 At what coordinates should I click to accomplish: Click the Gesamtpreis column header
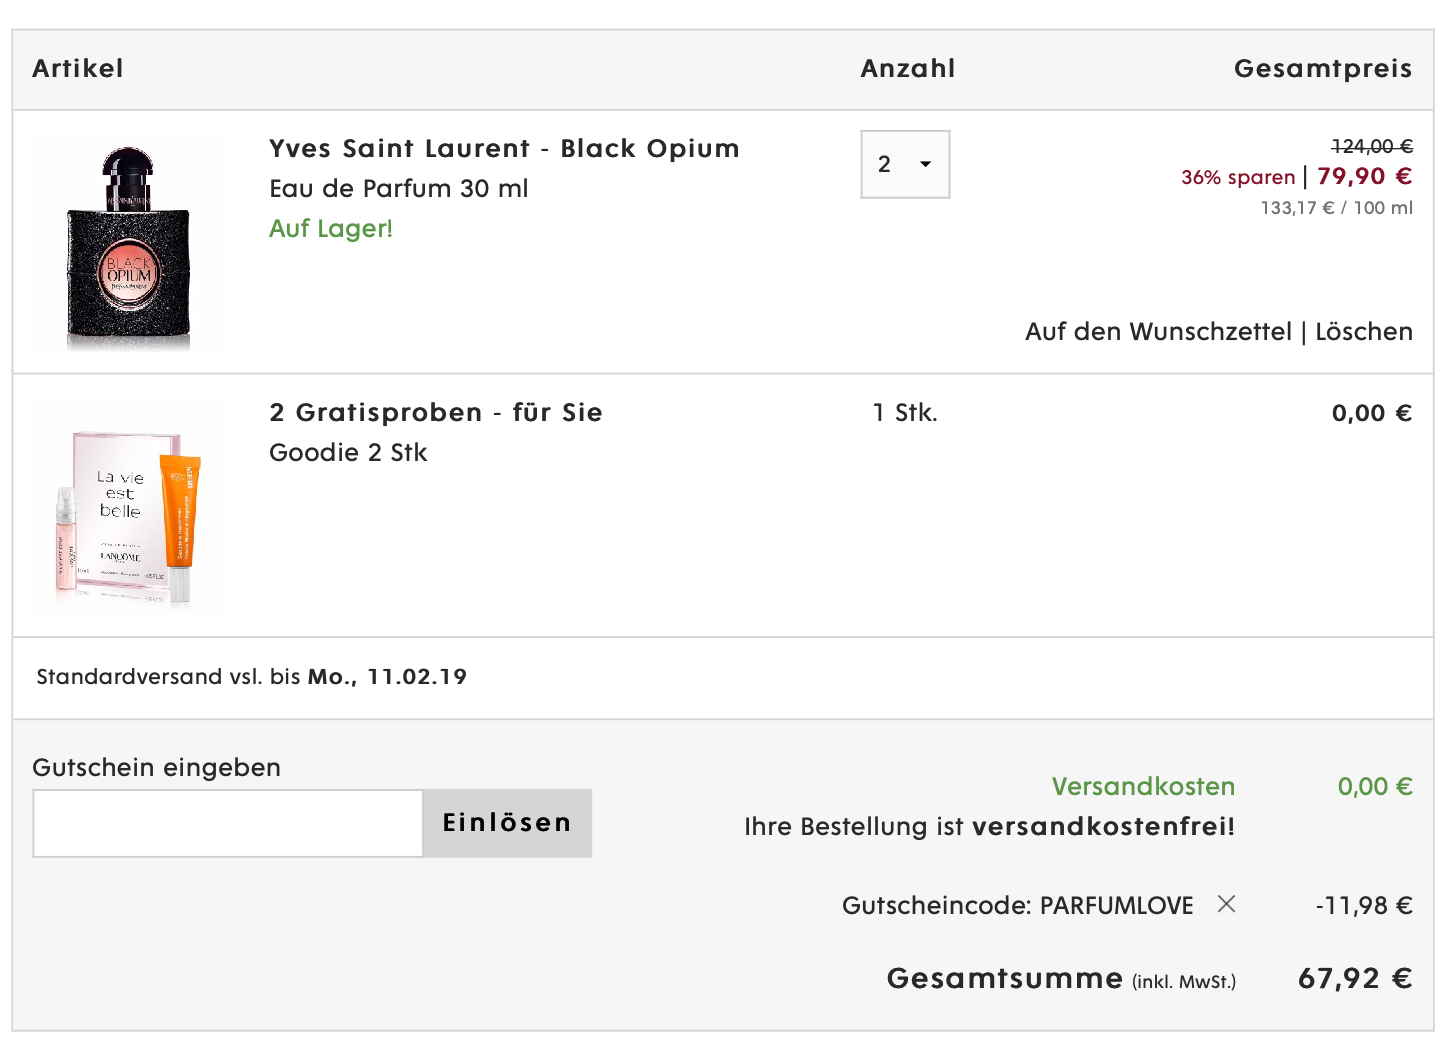point(1323,69)
